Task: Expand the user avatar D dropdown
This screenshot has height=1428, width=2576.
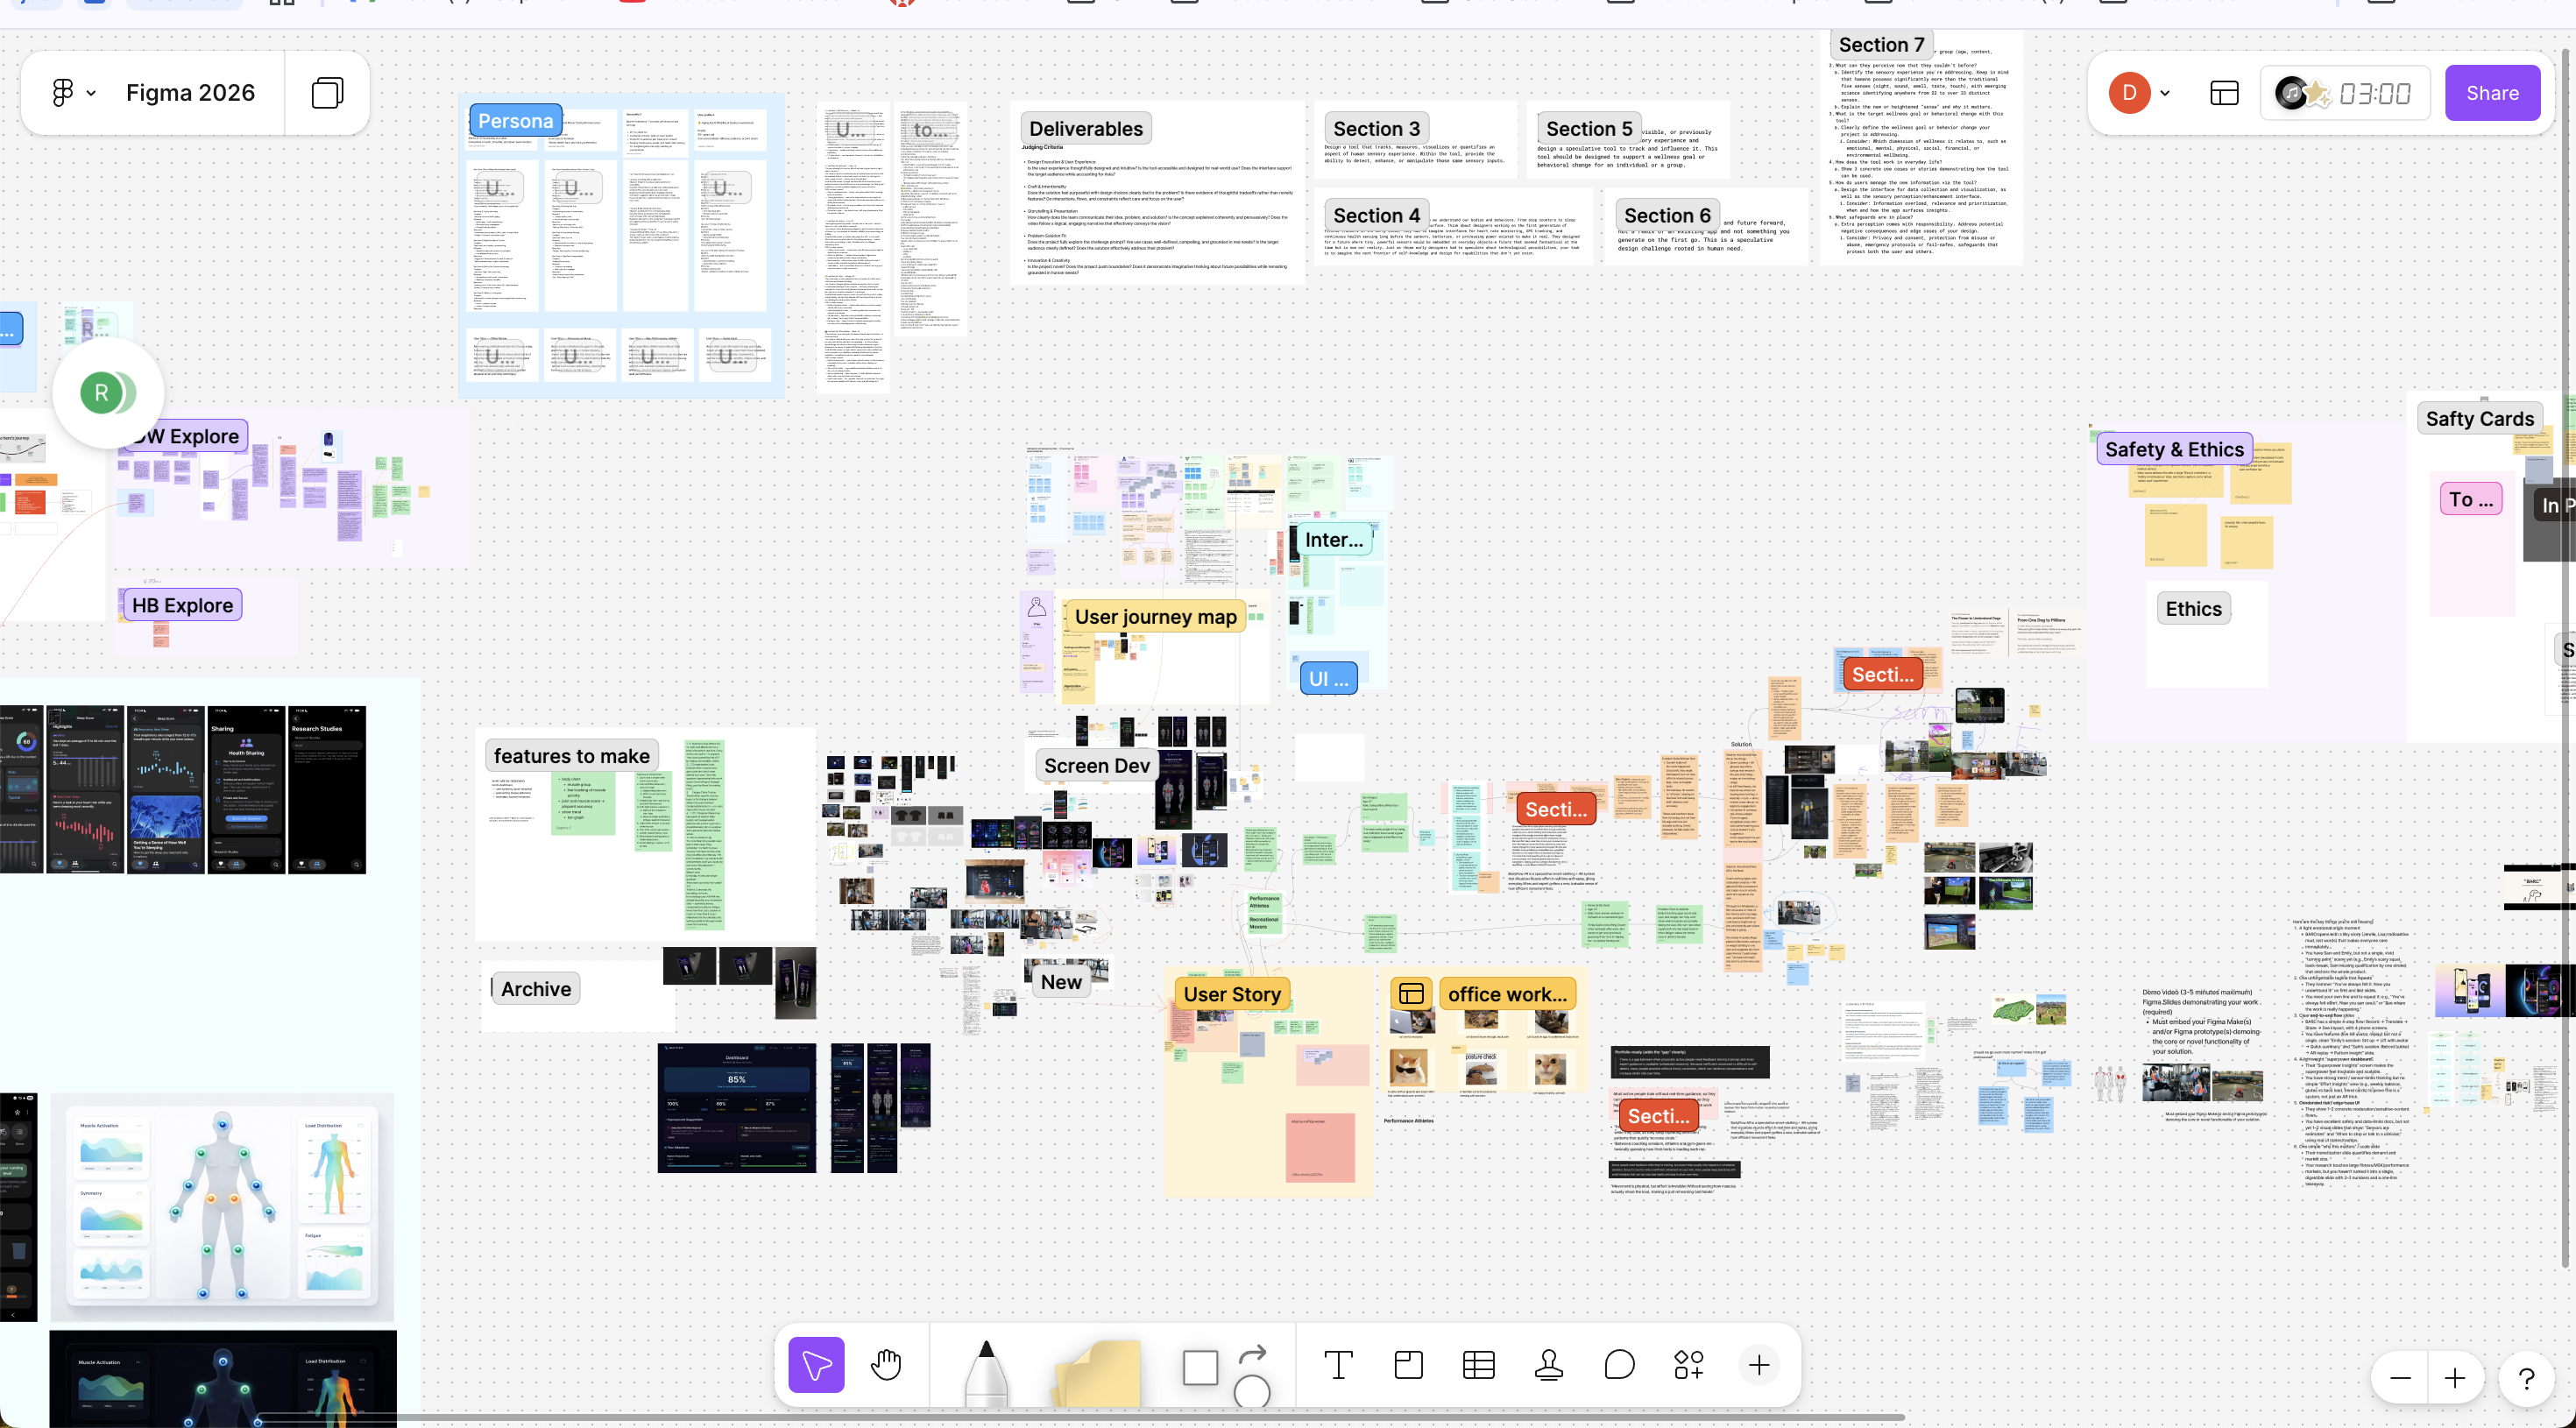Action: [x=2165, y=93]
